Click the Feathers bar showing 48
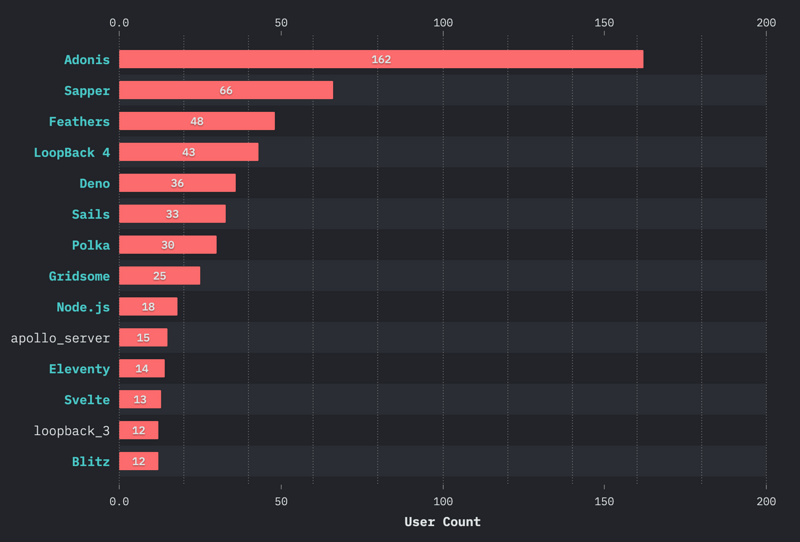This screenshot has width=800, height=542. 197,121
